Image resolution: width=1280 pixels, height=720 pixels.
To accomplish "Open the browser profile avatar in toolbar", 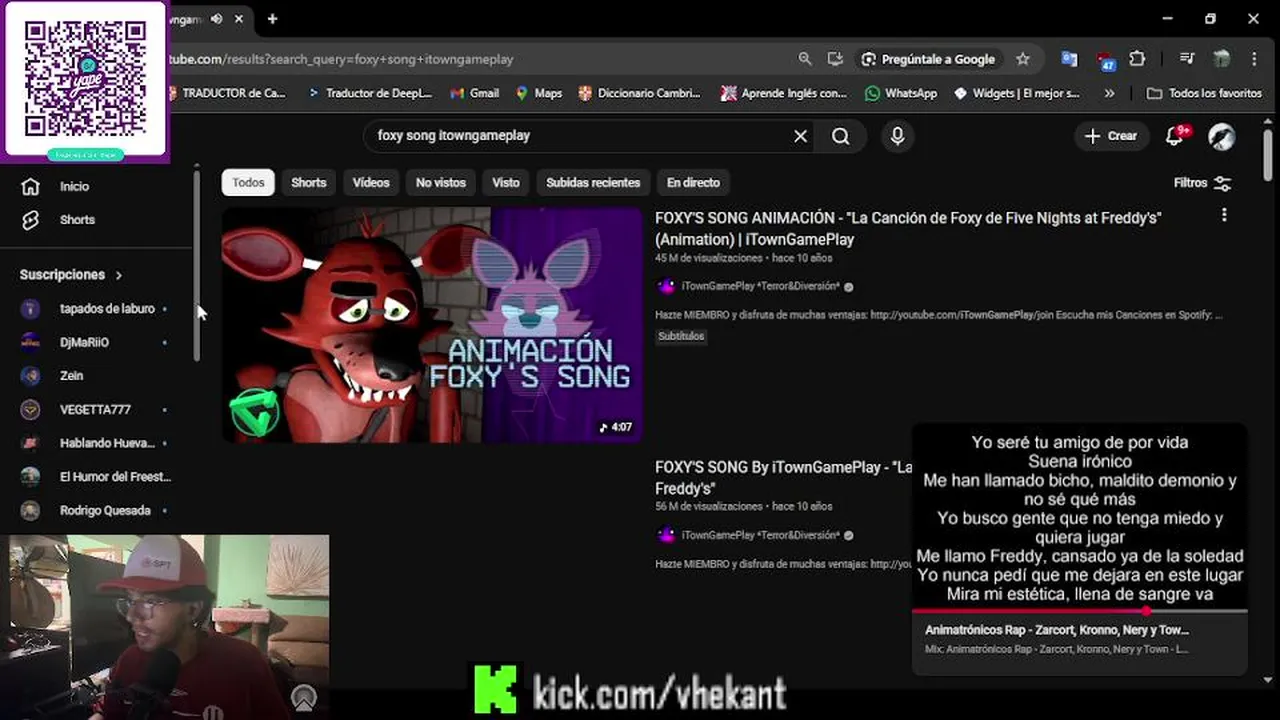I will (1221, 59).
